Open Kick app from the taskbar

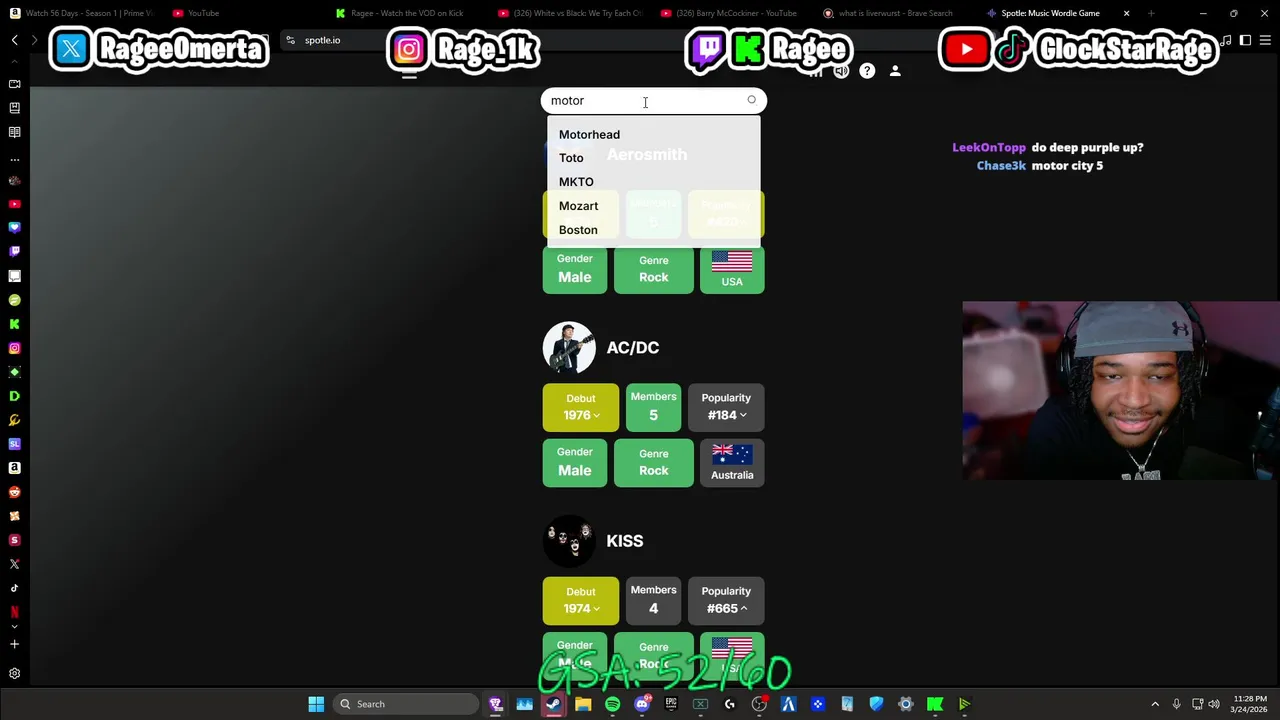(x=935, y=704)
